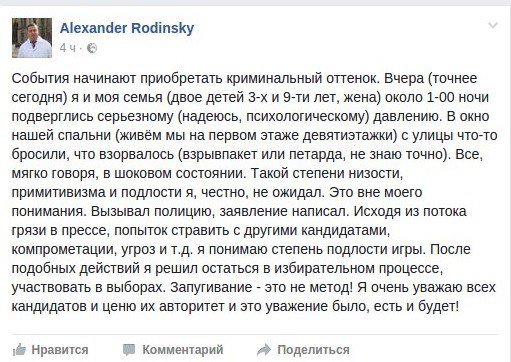
Task: Open Alexander Rodinsky's profile photo
Action: tap(32, 38)
